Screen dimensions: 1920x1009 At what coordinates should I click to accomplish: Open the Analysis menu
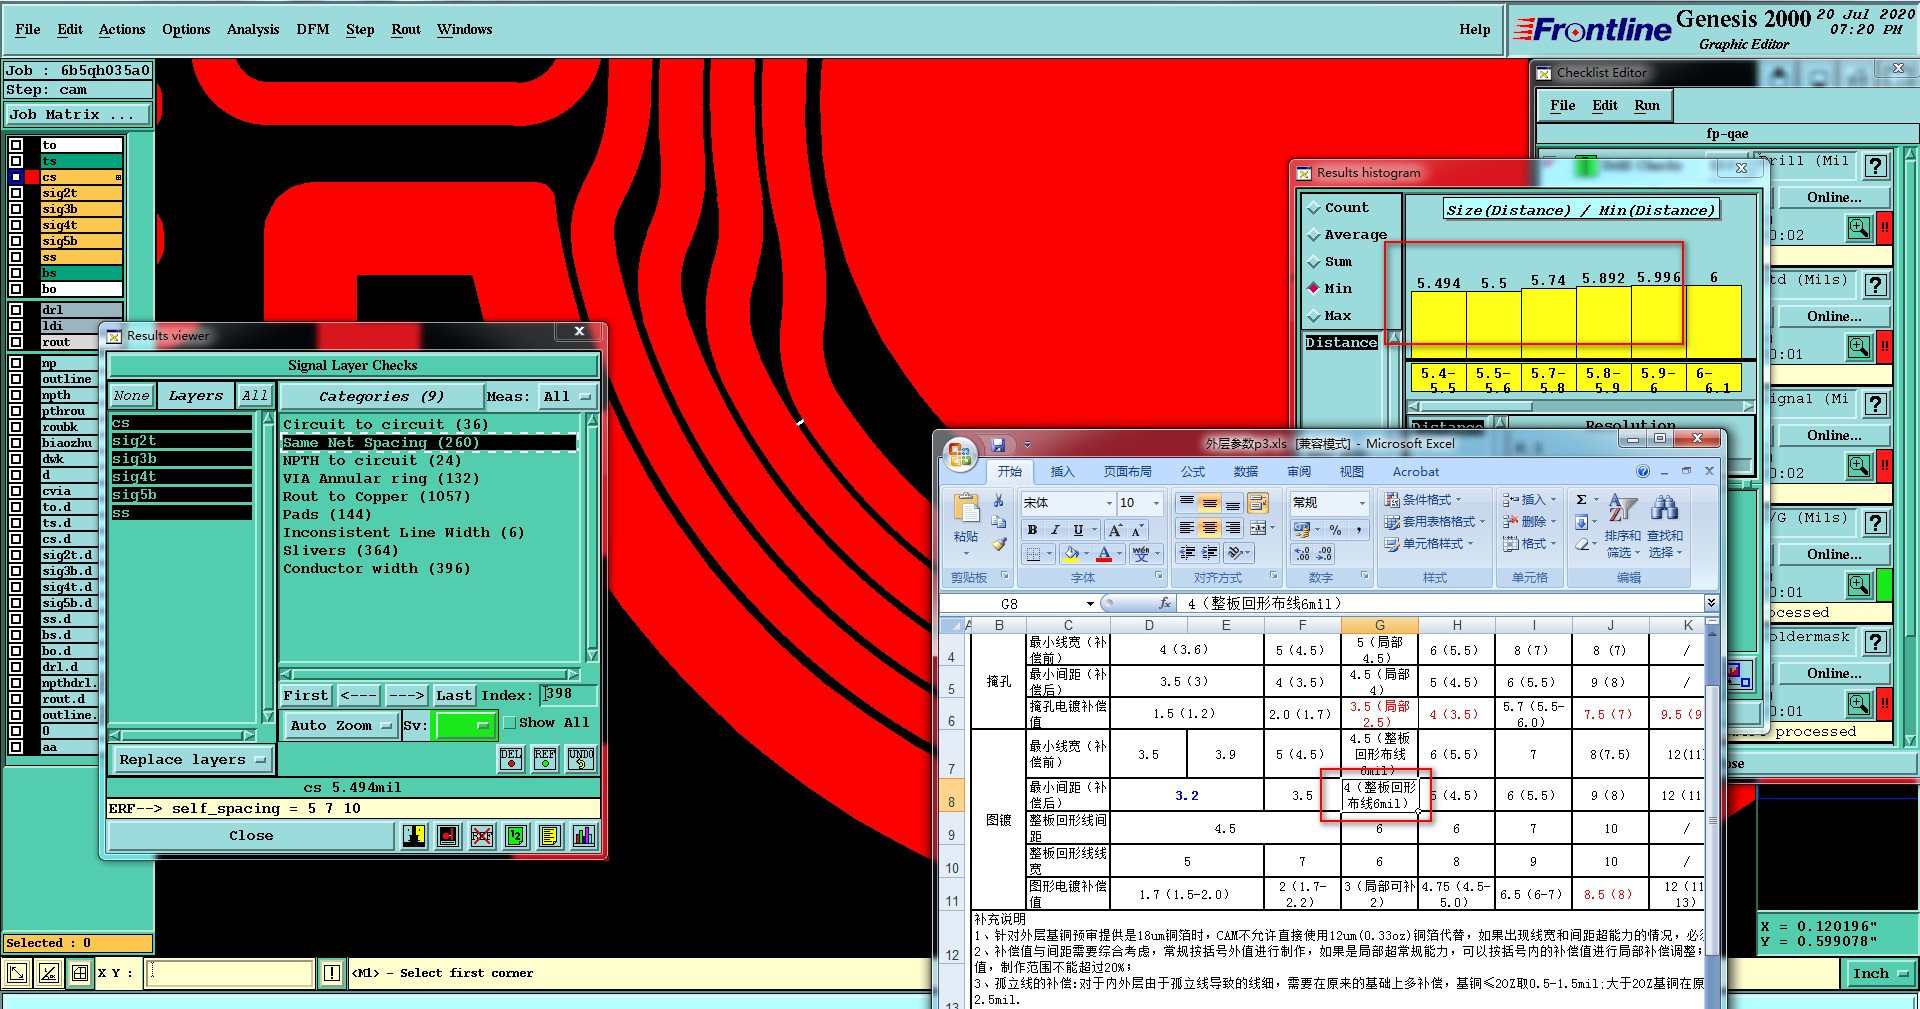tap(252, 30)
